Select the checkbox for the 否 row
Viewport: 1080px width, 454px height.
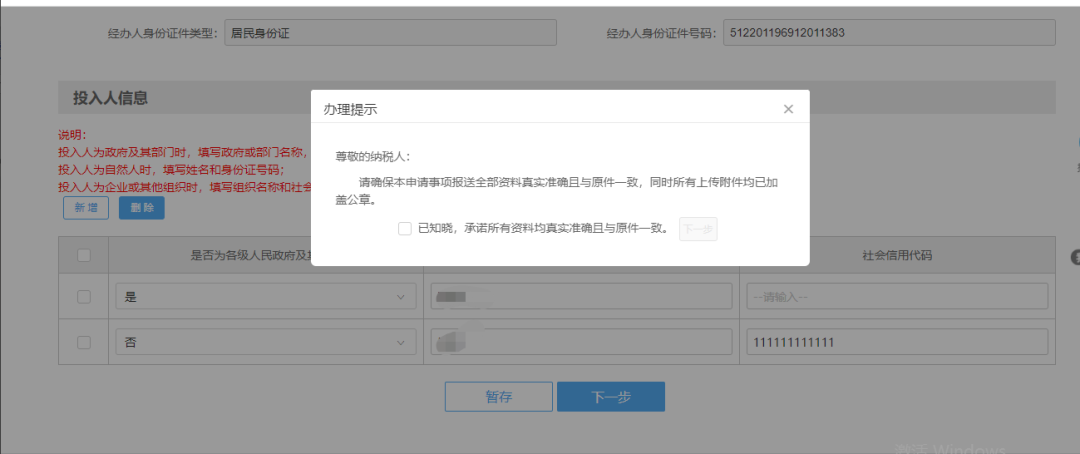(84, 343)
